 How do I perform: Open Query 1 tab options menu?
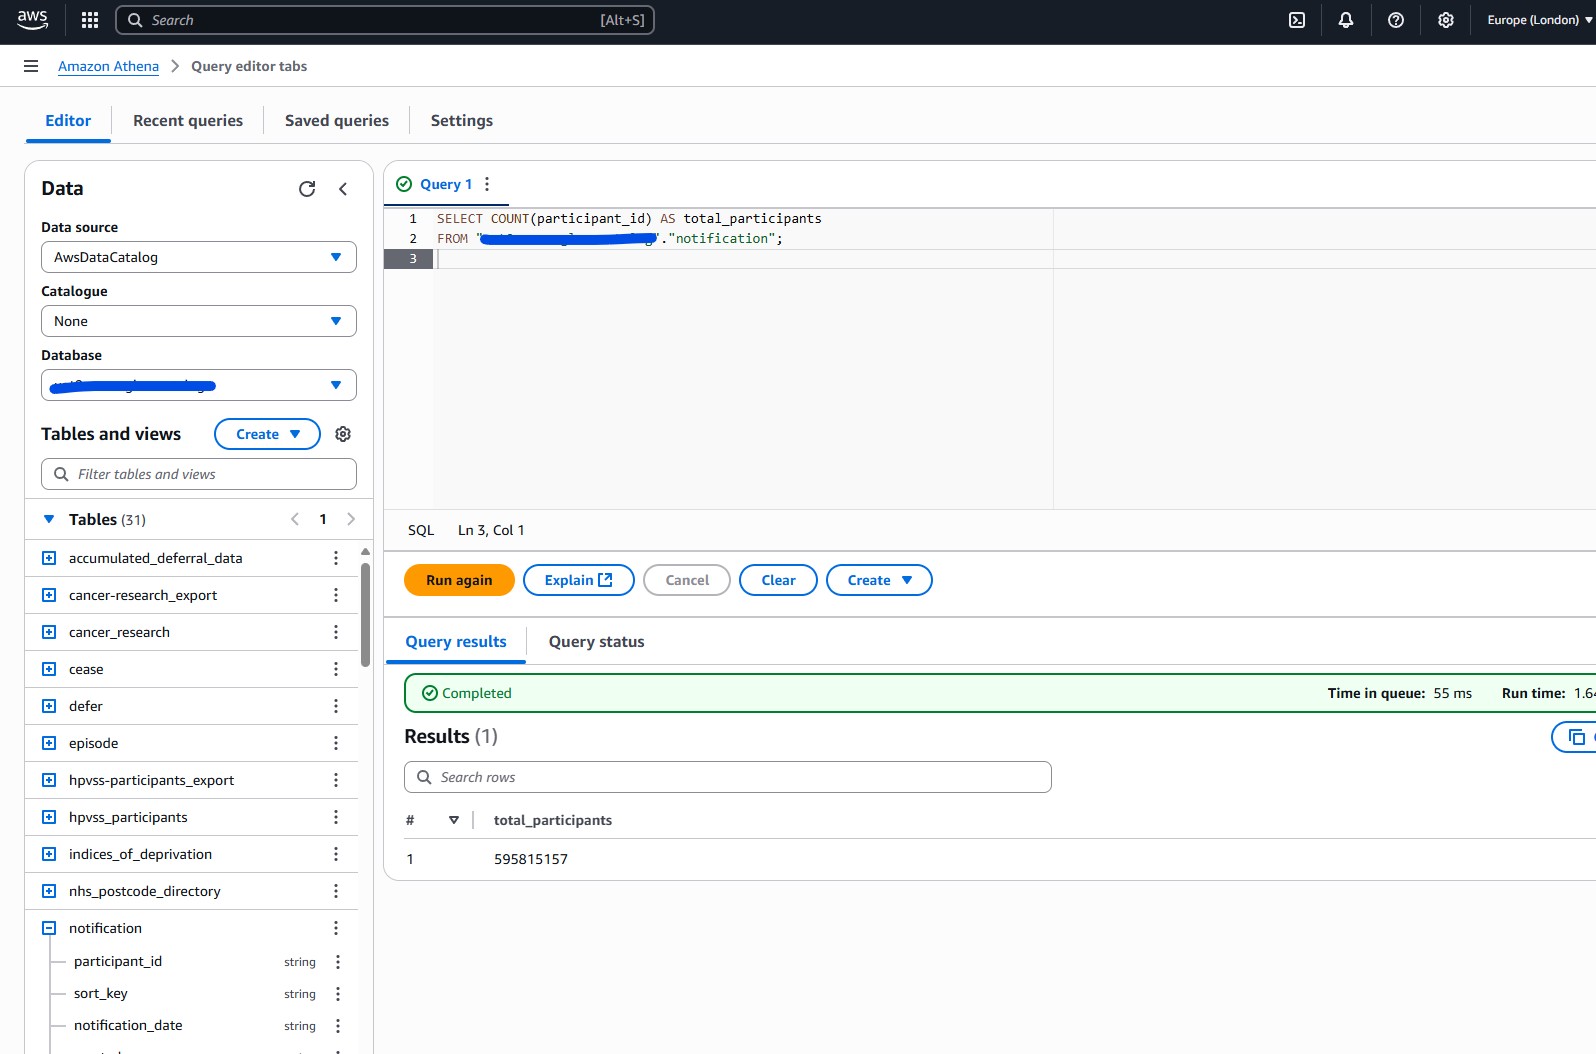(x=487, y=184)
